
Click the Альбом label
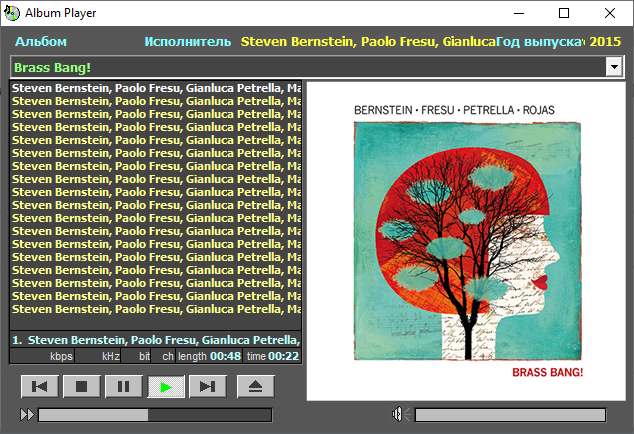point(41,42)
